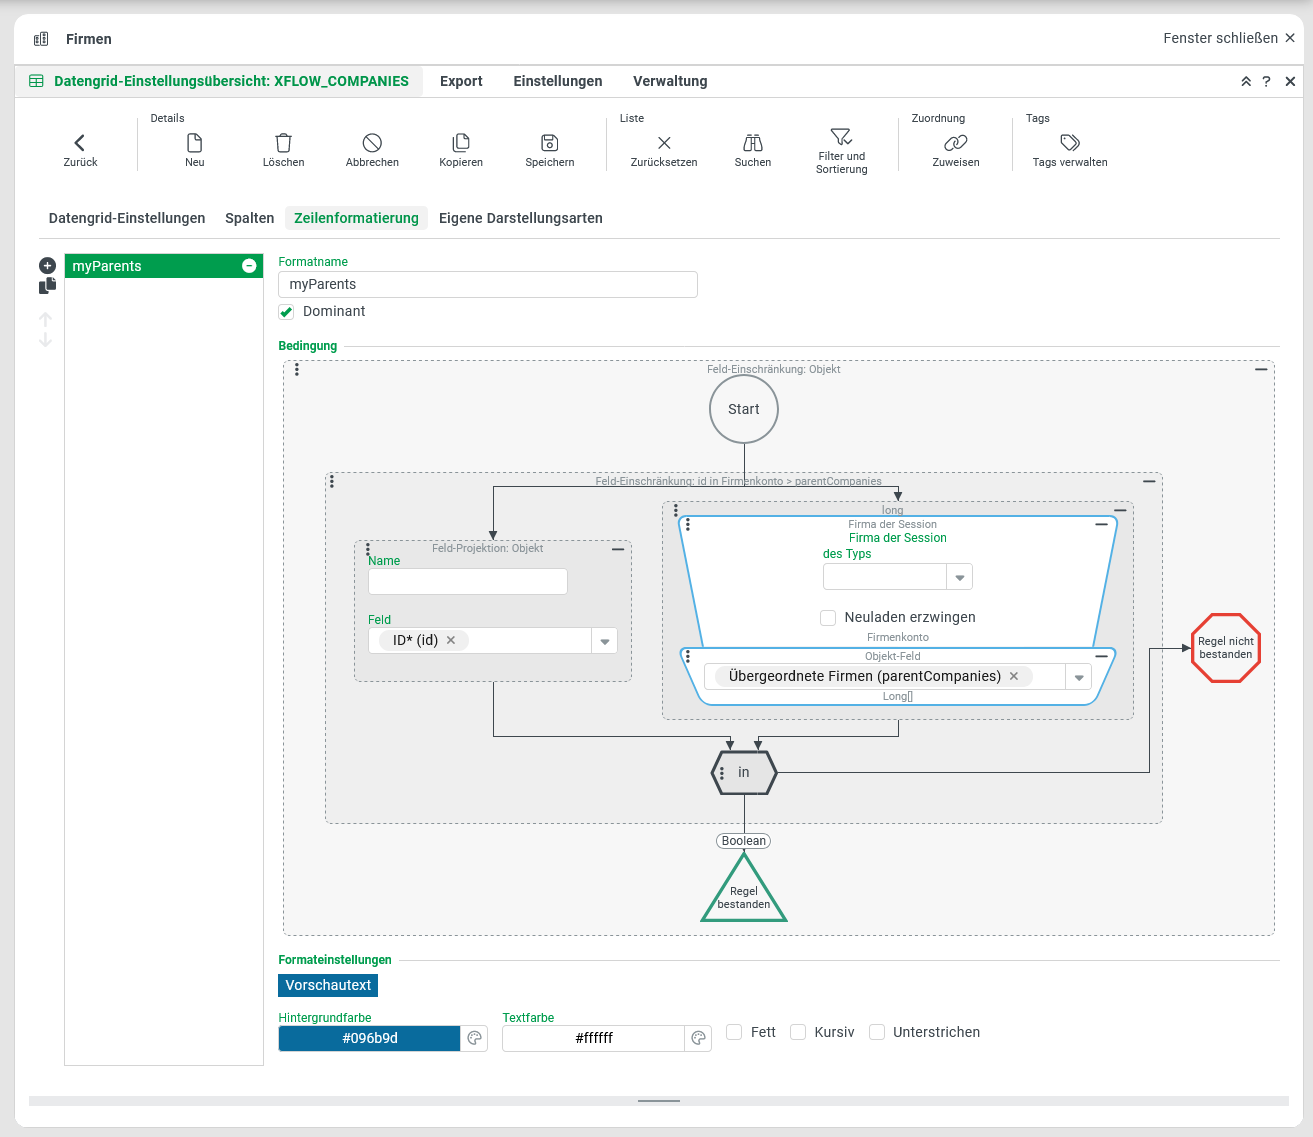Remove ID* (id) chip with x

(x=451, y=641)
